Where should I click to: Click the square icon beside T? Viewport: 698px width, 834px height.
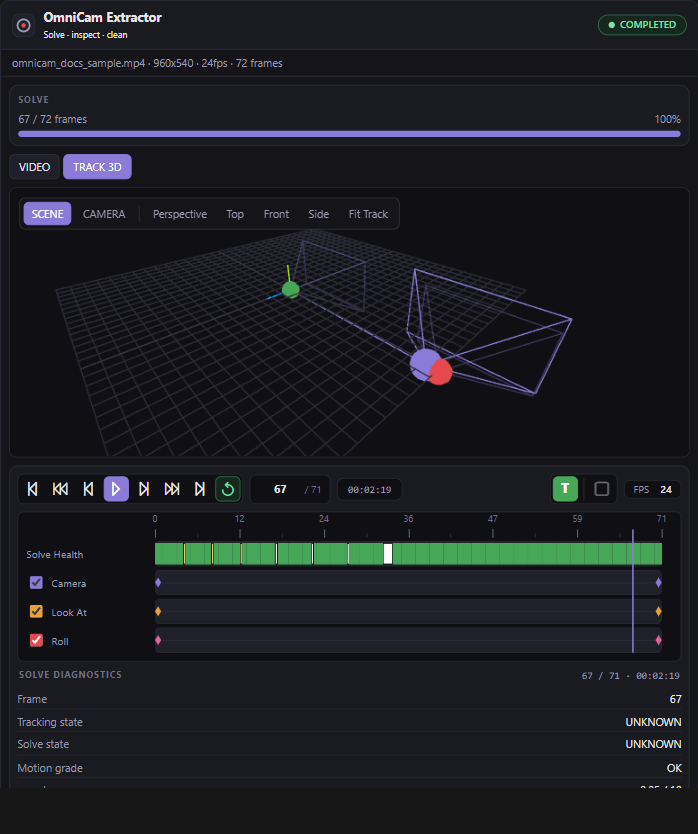coord(602,489)
